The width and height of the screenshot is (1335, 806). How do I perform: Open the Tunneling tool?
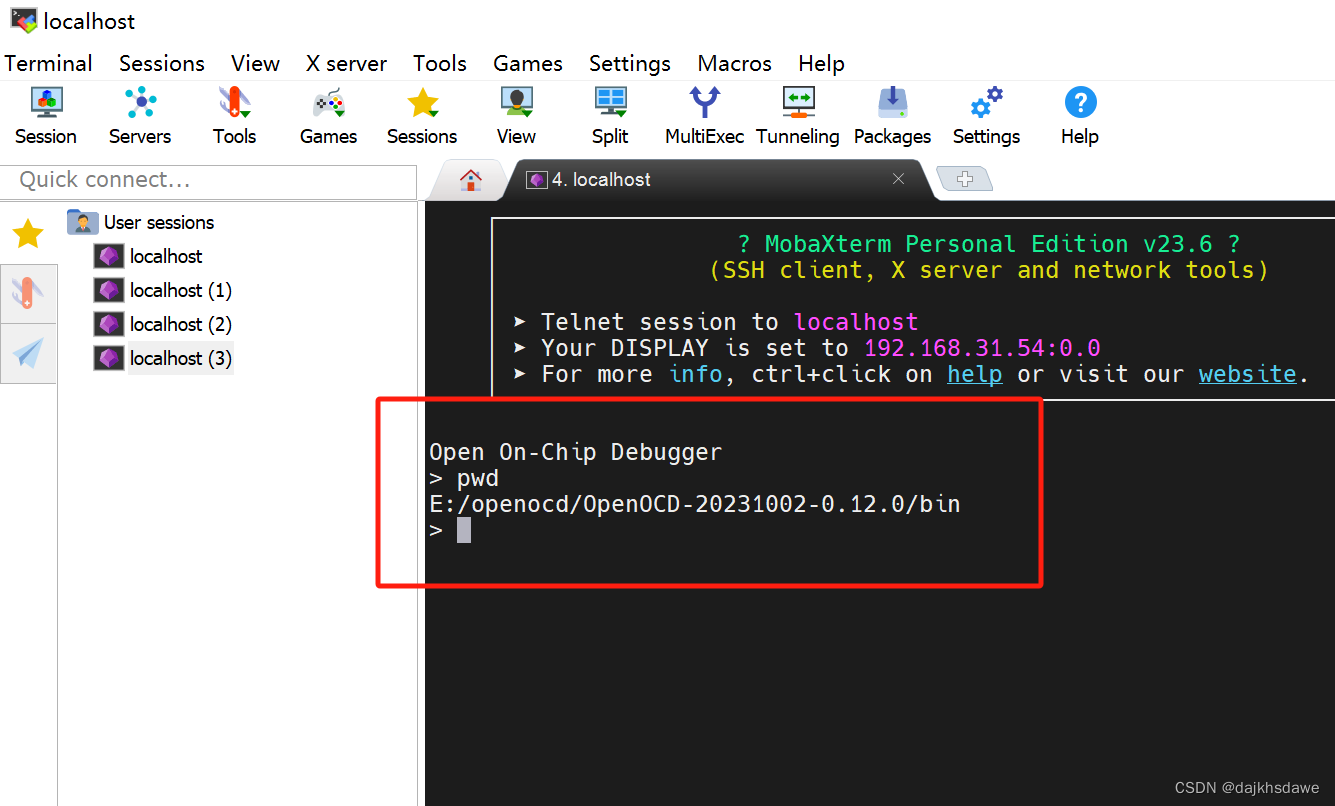pyautogui.click(x=797, y=115)
